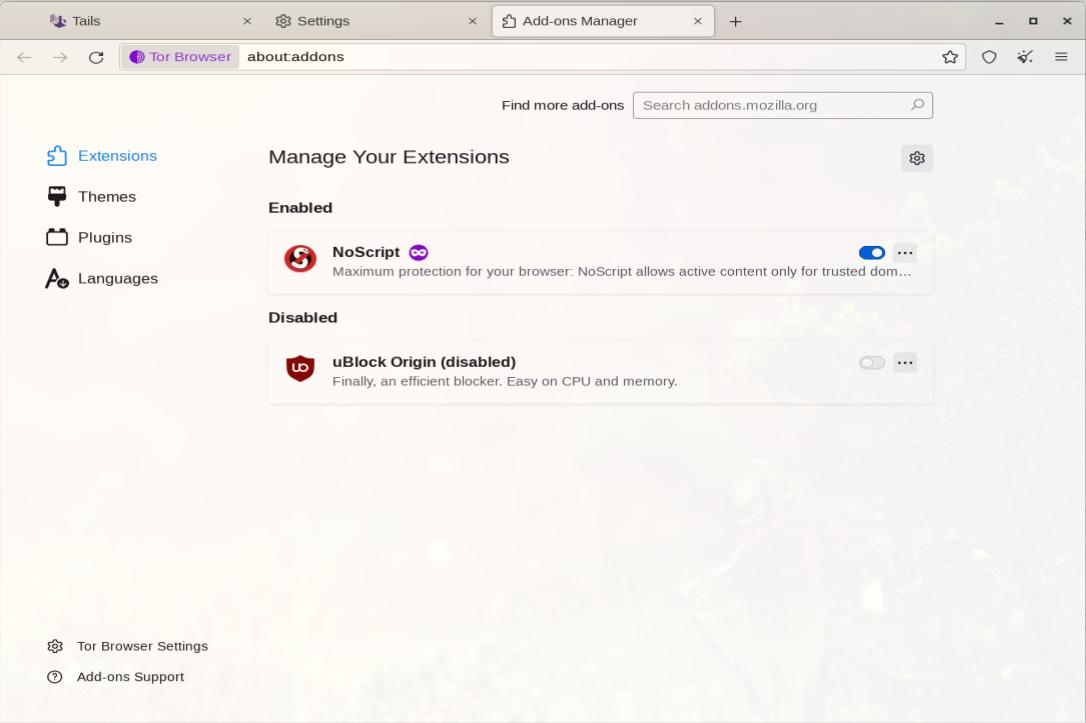The height and width of the screenshot is (723, 1086).
Task: Open Themes in the sidebar
Action: (x=106, y=197)
